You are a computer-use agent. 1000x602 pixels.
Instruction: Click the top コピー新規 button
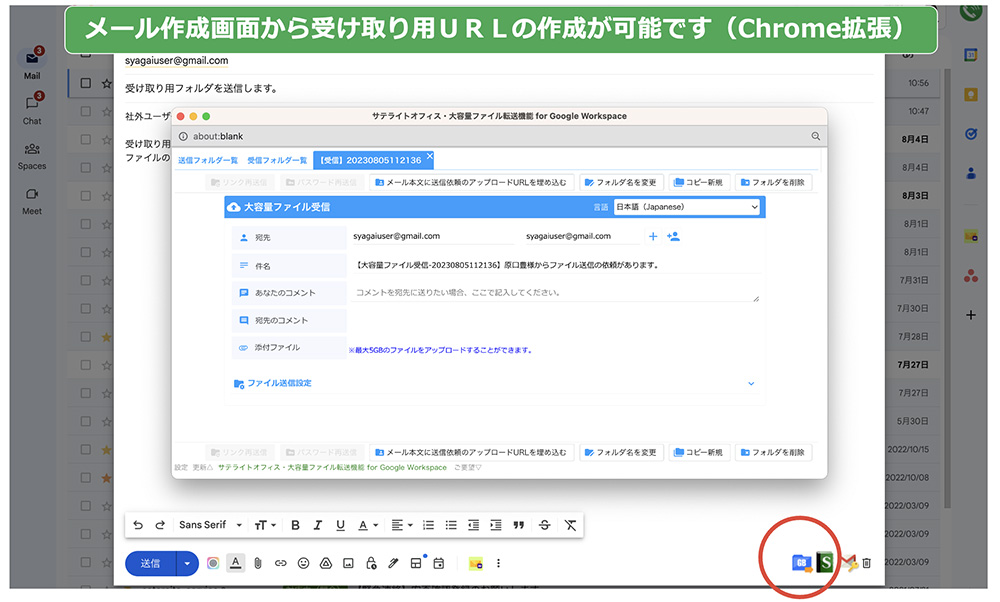click(698, 182)
